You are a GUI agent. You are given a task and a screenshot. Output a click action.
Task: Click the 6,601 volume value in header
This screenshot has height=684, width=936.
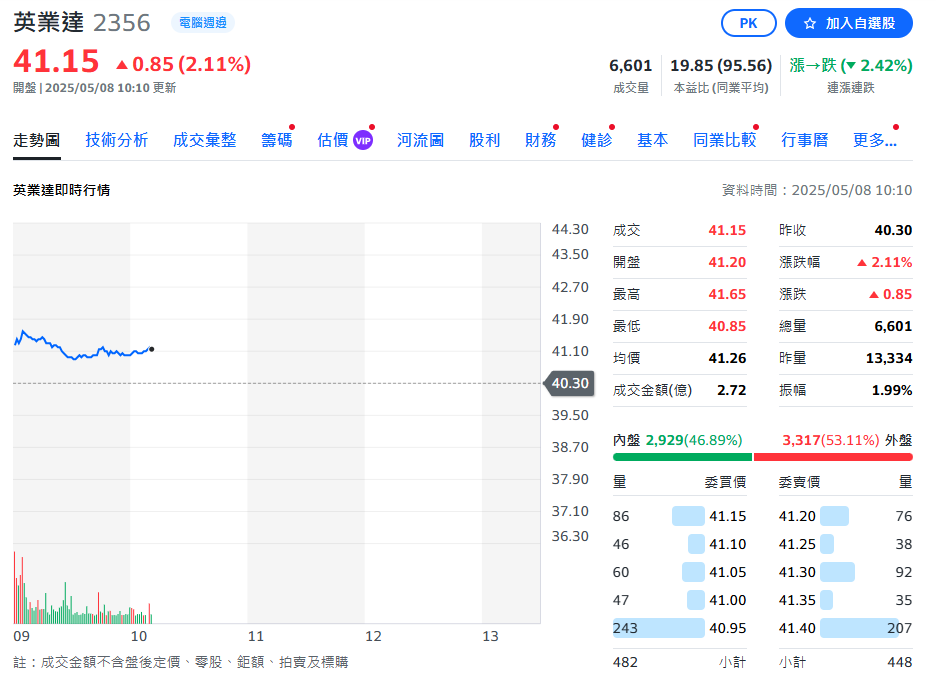(630, 65)
